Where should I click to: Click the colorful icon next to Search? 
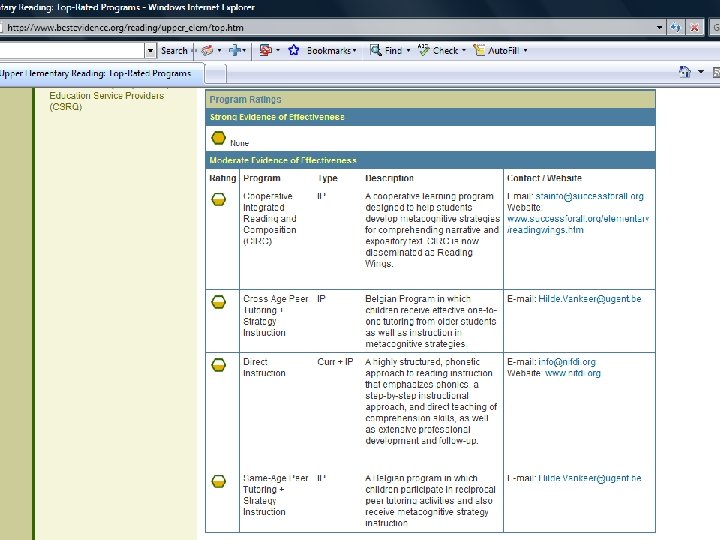click(208, 51)
